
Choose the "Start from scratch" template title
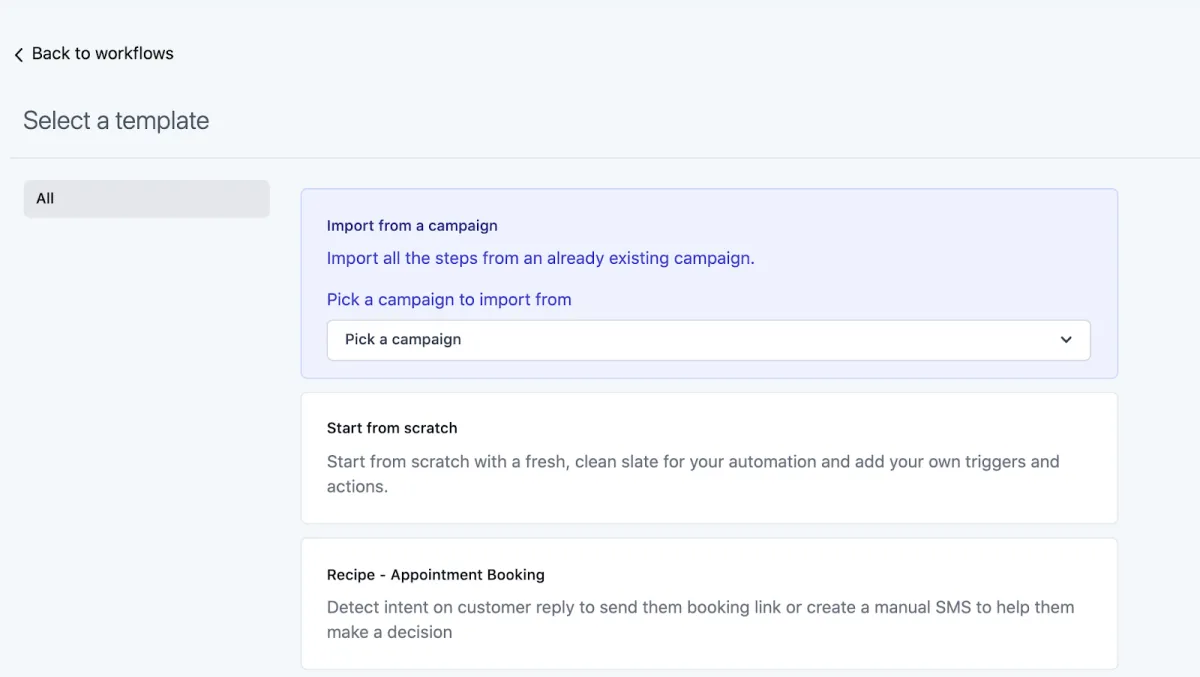pyautogui.click(x=392, y=428)
